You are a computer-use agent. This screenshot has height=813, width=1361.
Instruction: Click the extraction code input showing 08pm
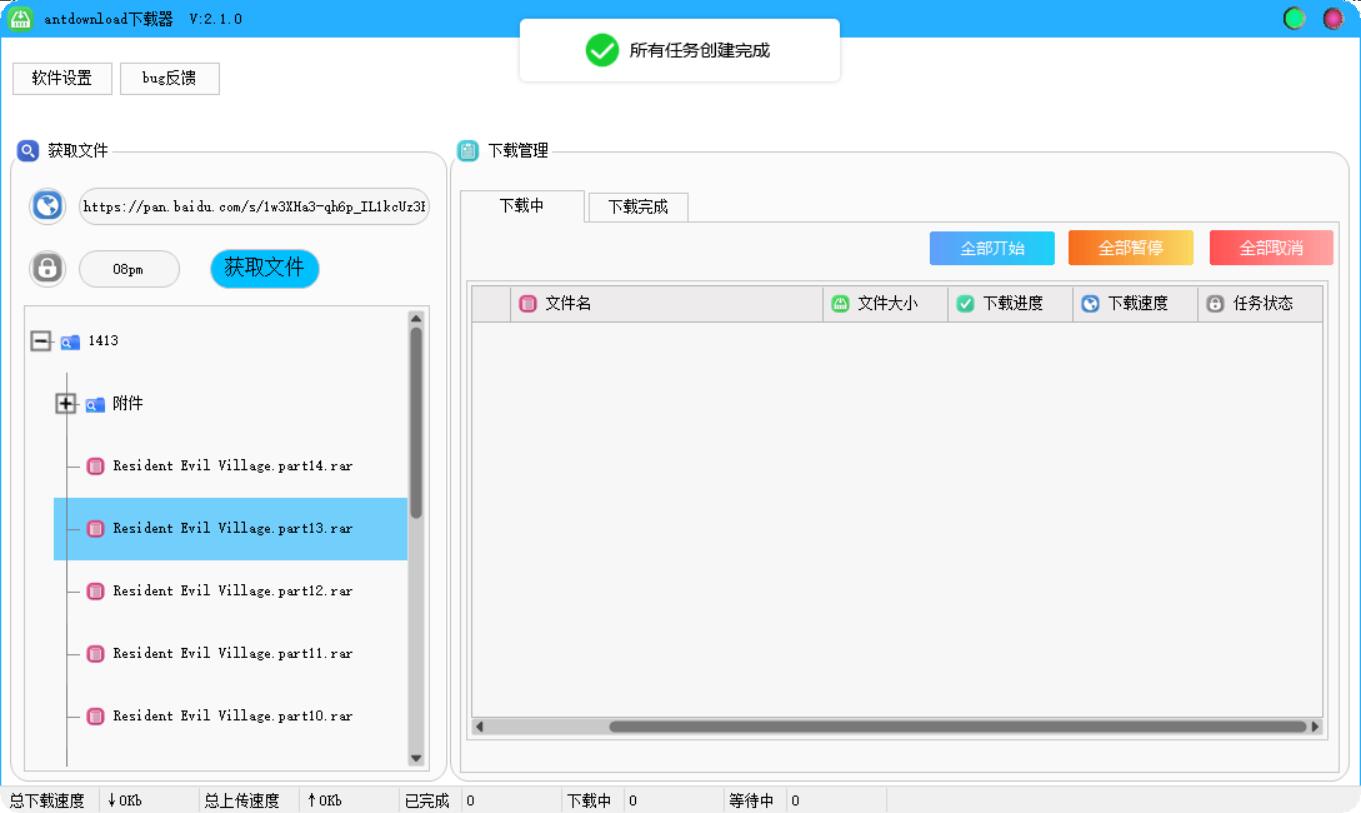[130, 268]
